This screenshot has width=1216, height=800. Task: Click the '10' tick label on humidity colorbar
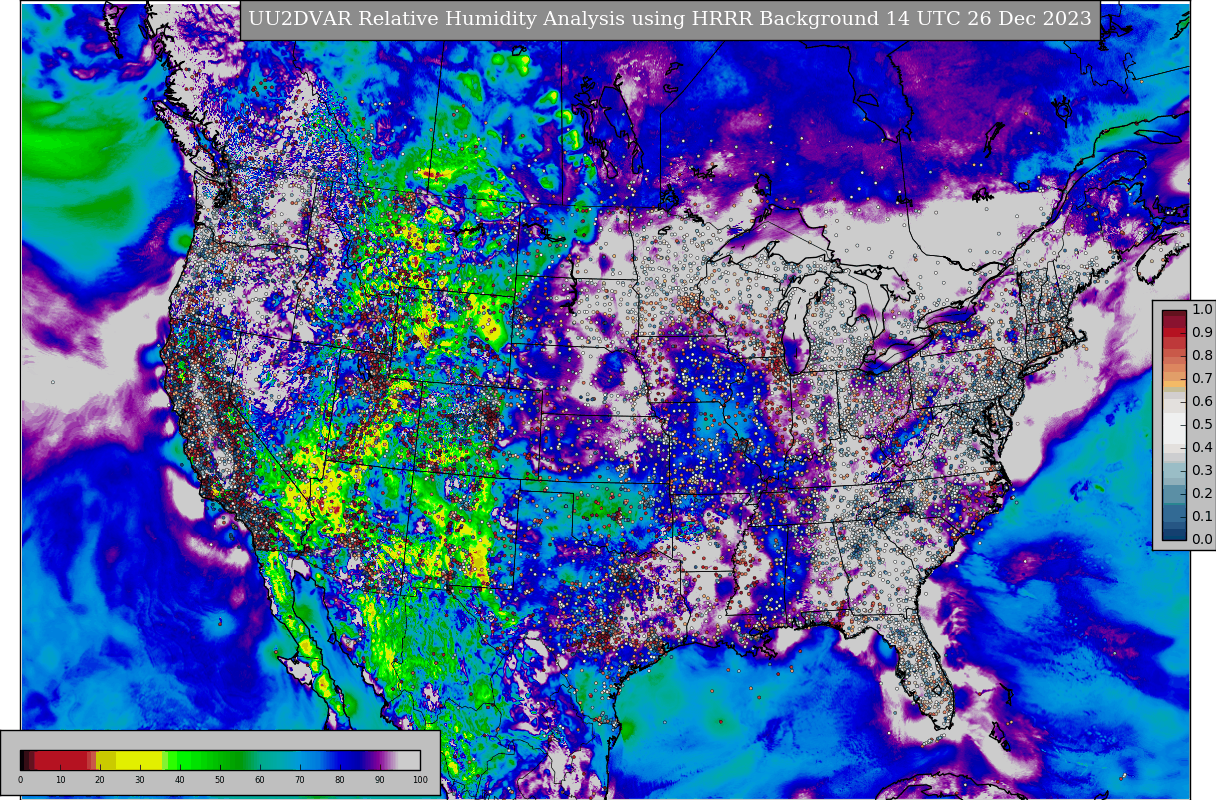[x=60, y=780]
